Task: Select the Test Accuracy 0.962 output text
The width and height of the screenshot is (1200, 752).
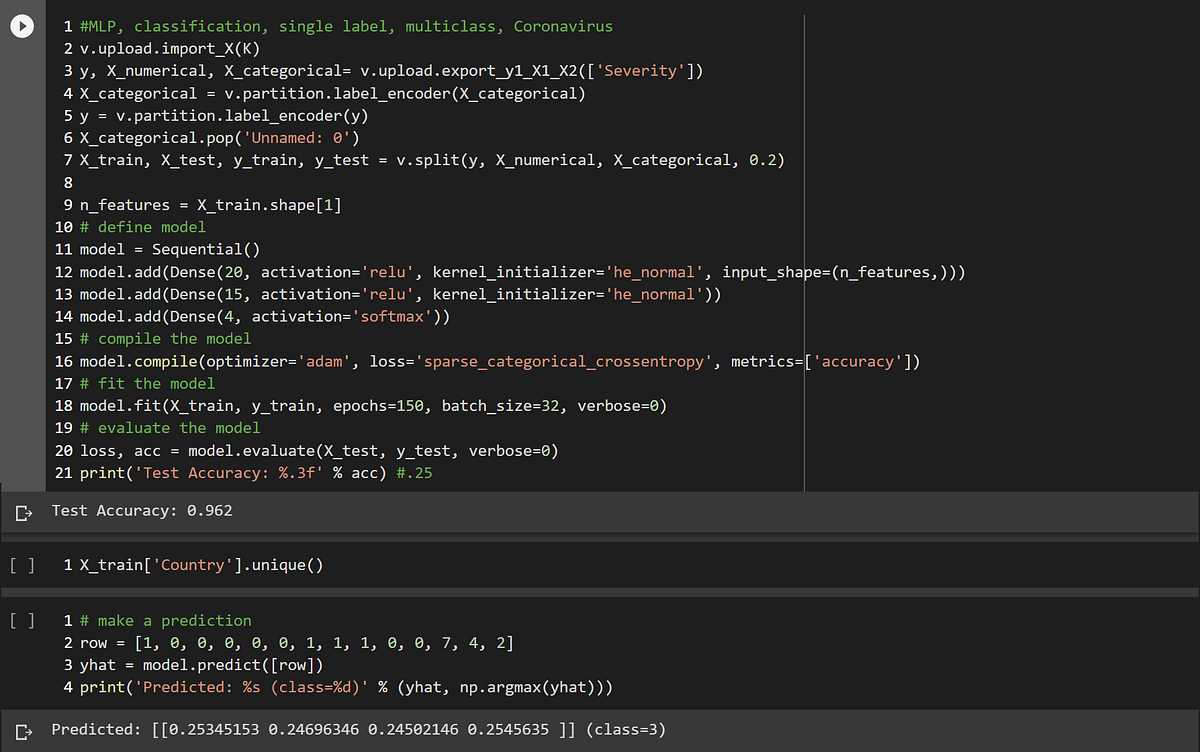Action: point(142,511)
